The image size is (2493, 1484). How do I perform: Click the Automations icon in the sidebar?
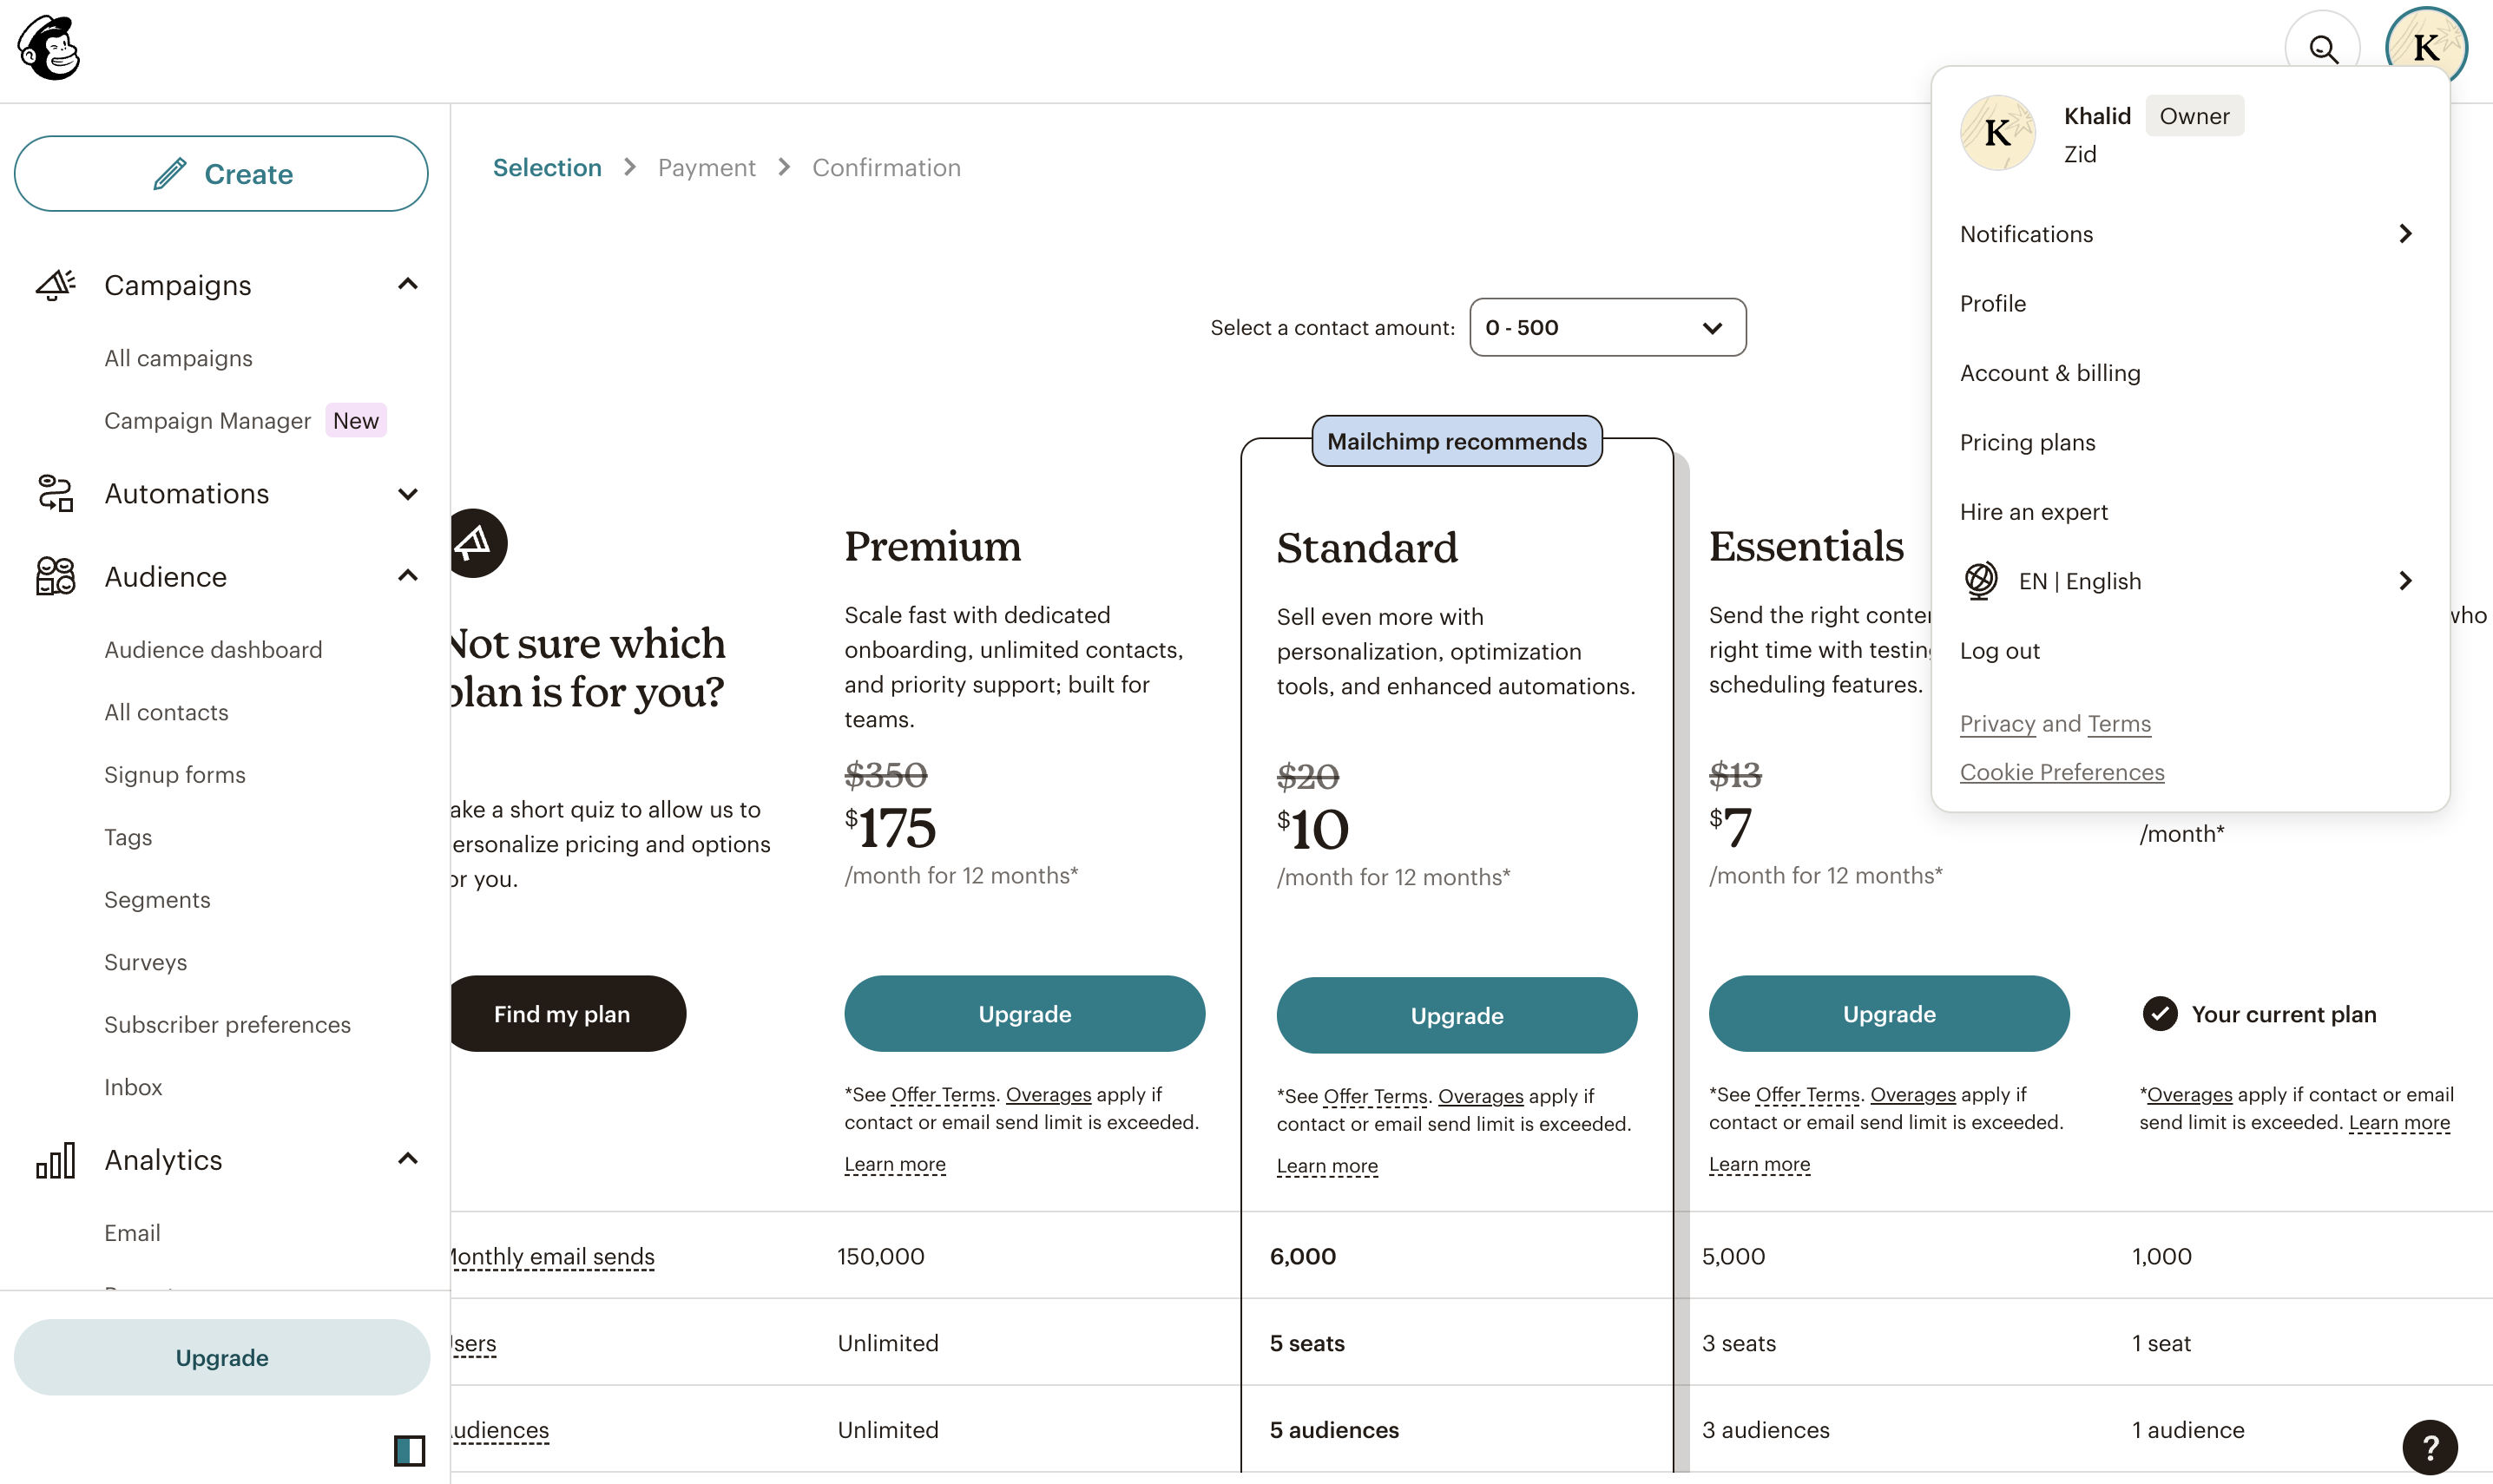(55, 493)
